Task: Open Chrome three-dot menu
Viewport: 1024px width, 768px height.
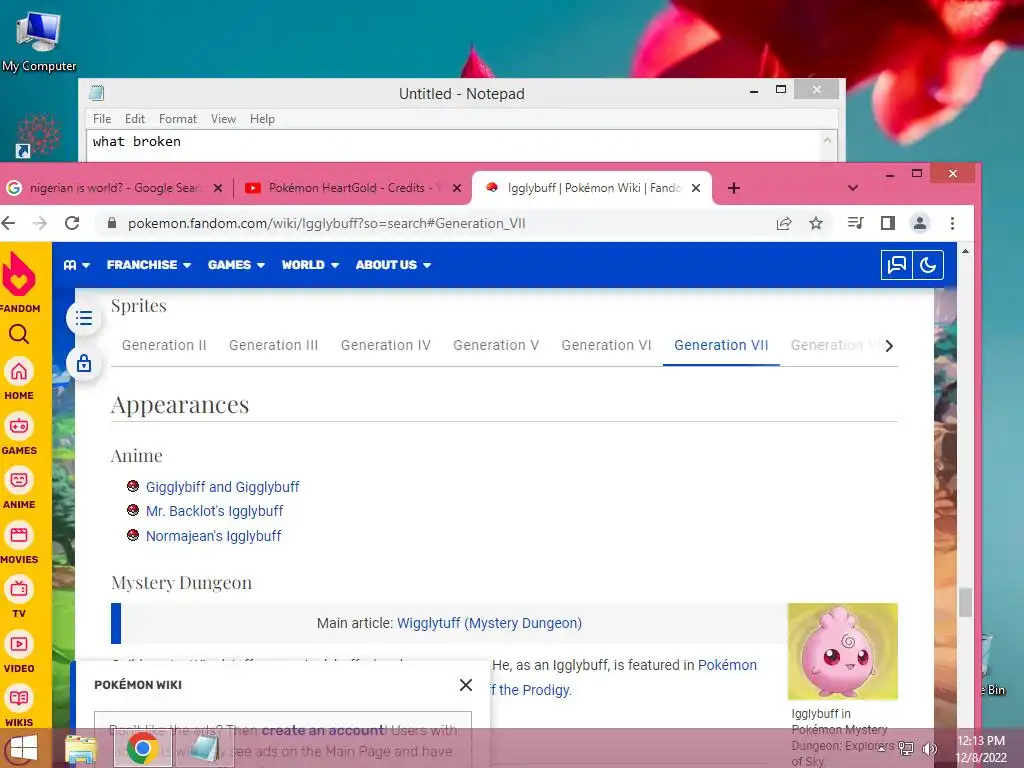Action: tap(952, 223)
